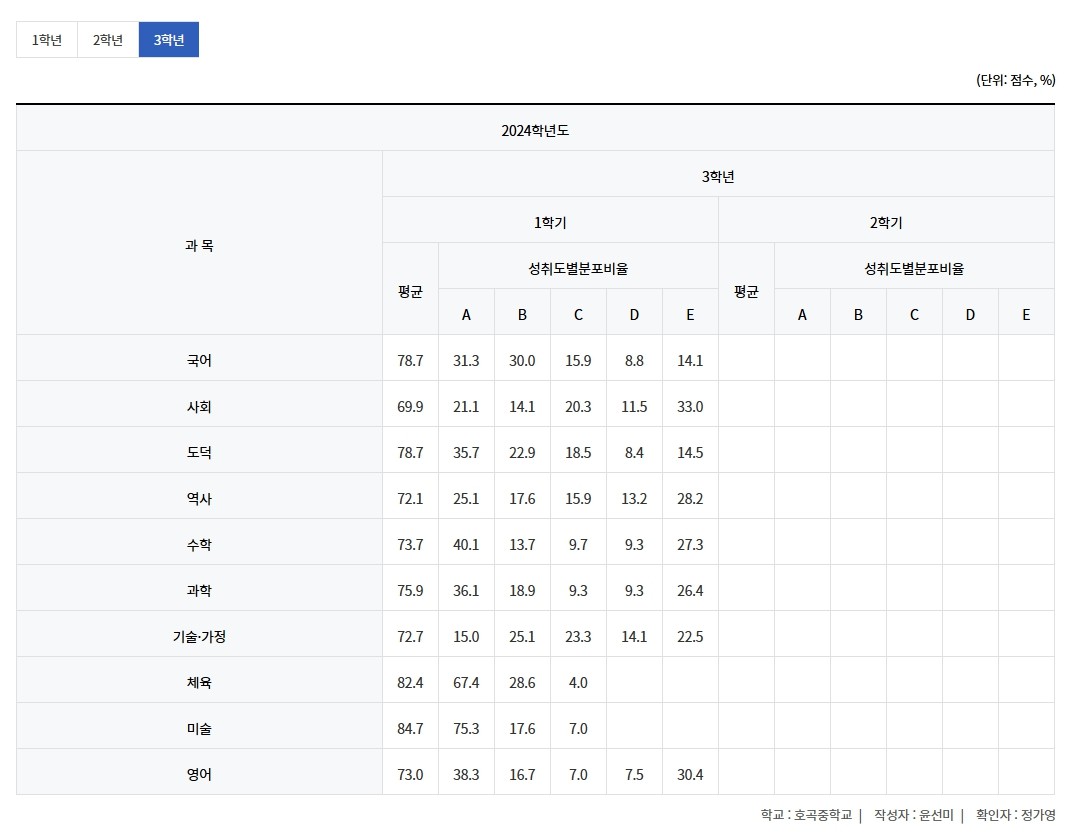This screenshot has width=1073, height=838.
Task: Click the 2024학년도 table header
Action: [535, 131]
